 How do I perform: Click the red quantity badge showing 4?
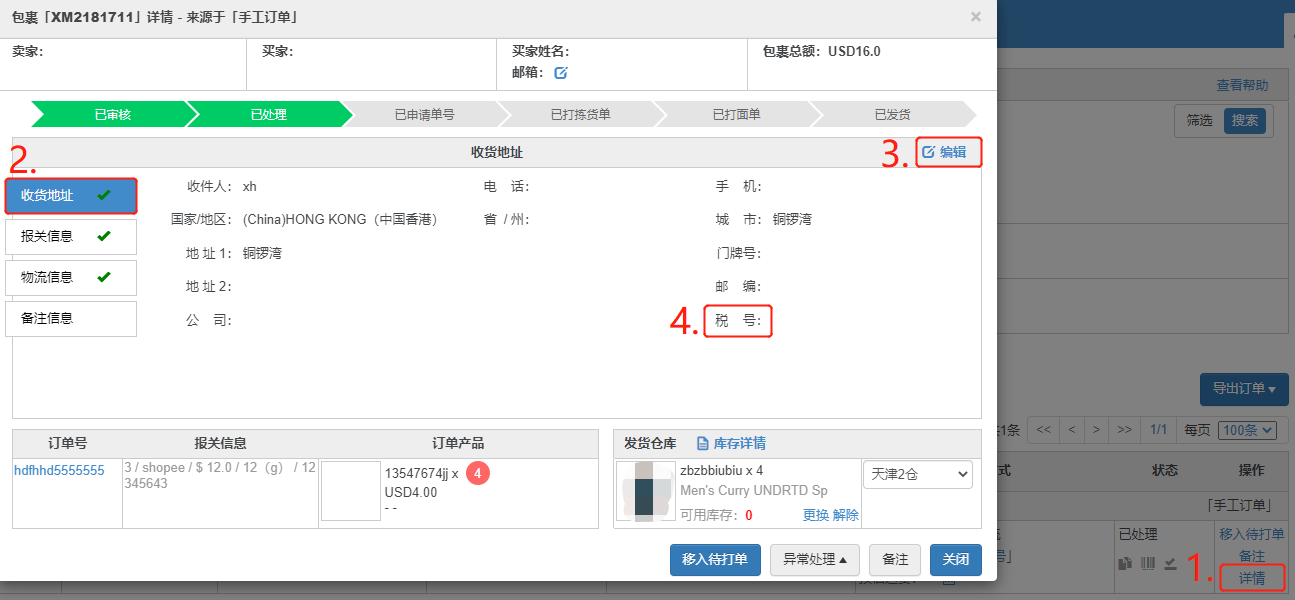[478, 473]
